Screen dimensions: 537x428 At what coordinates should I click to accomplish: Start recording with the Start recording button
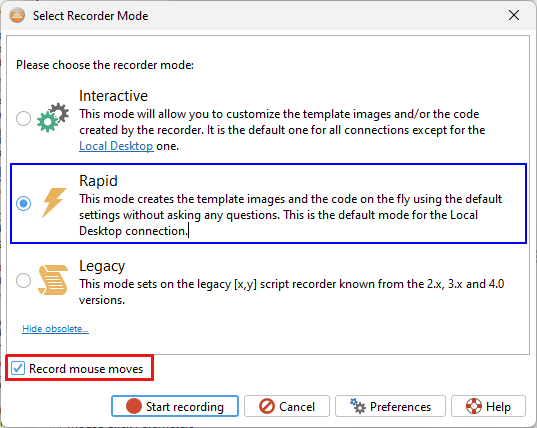pos(175,406)
